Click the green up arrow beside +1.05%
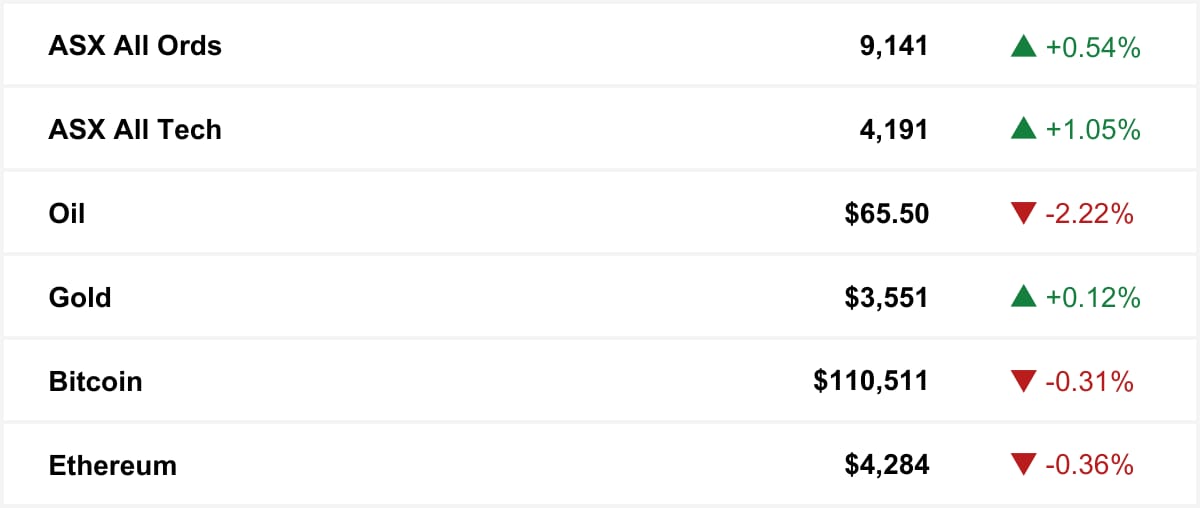Image resolution: width=1200 pixels, height=508 pixels. coord(1023,129)
